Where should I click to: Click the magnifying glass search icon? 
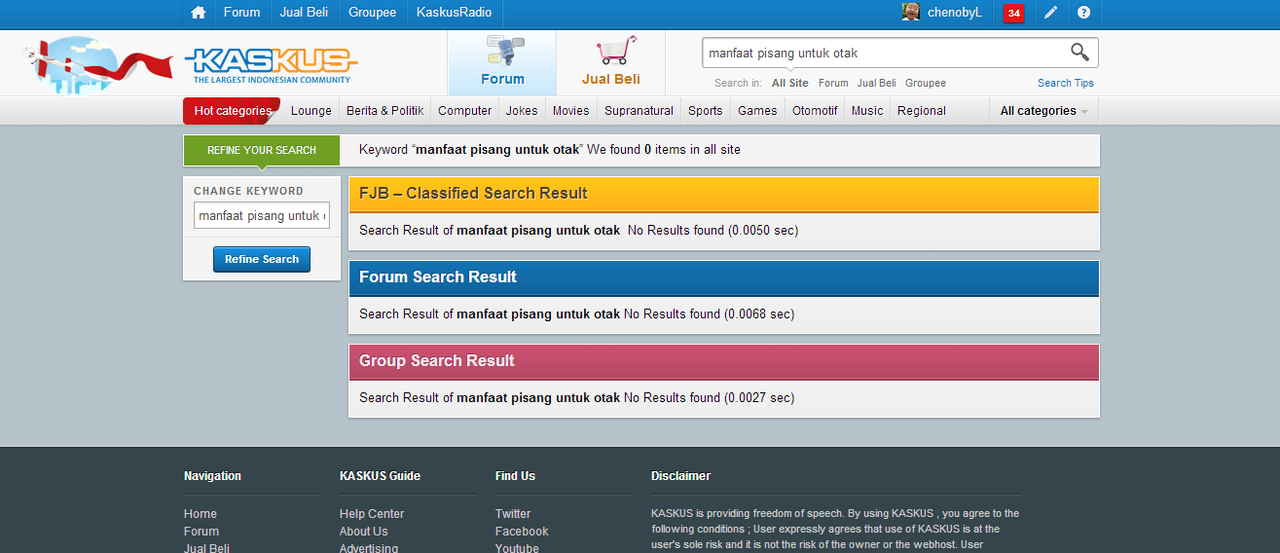click(1080, 53)
